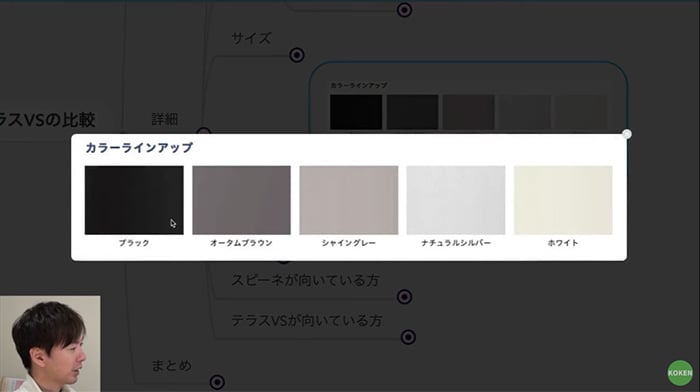Open the 詳細 mind map topic
Viewport: 700px width, 392px height.
pos(165,119)
